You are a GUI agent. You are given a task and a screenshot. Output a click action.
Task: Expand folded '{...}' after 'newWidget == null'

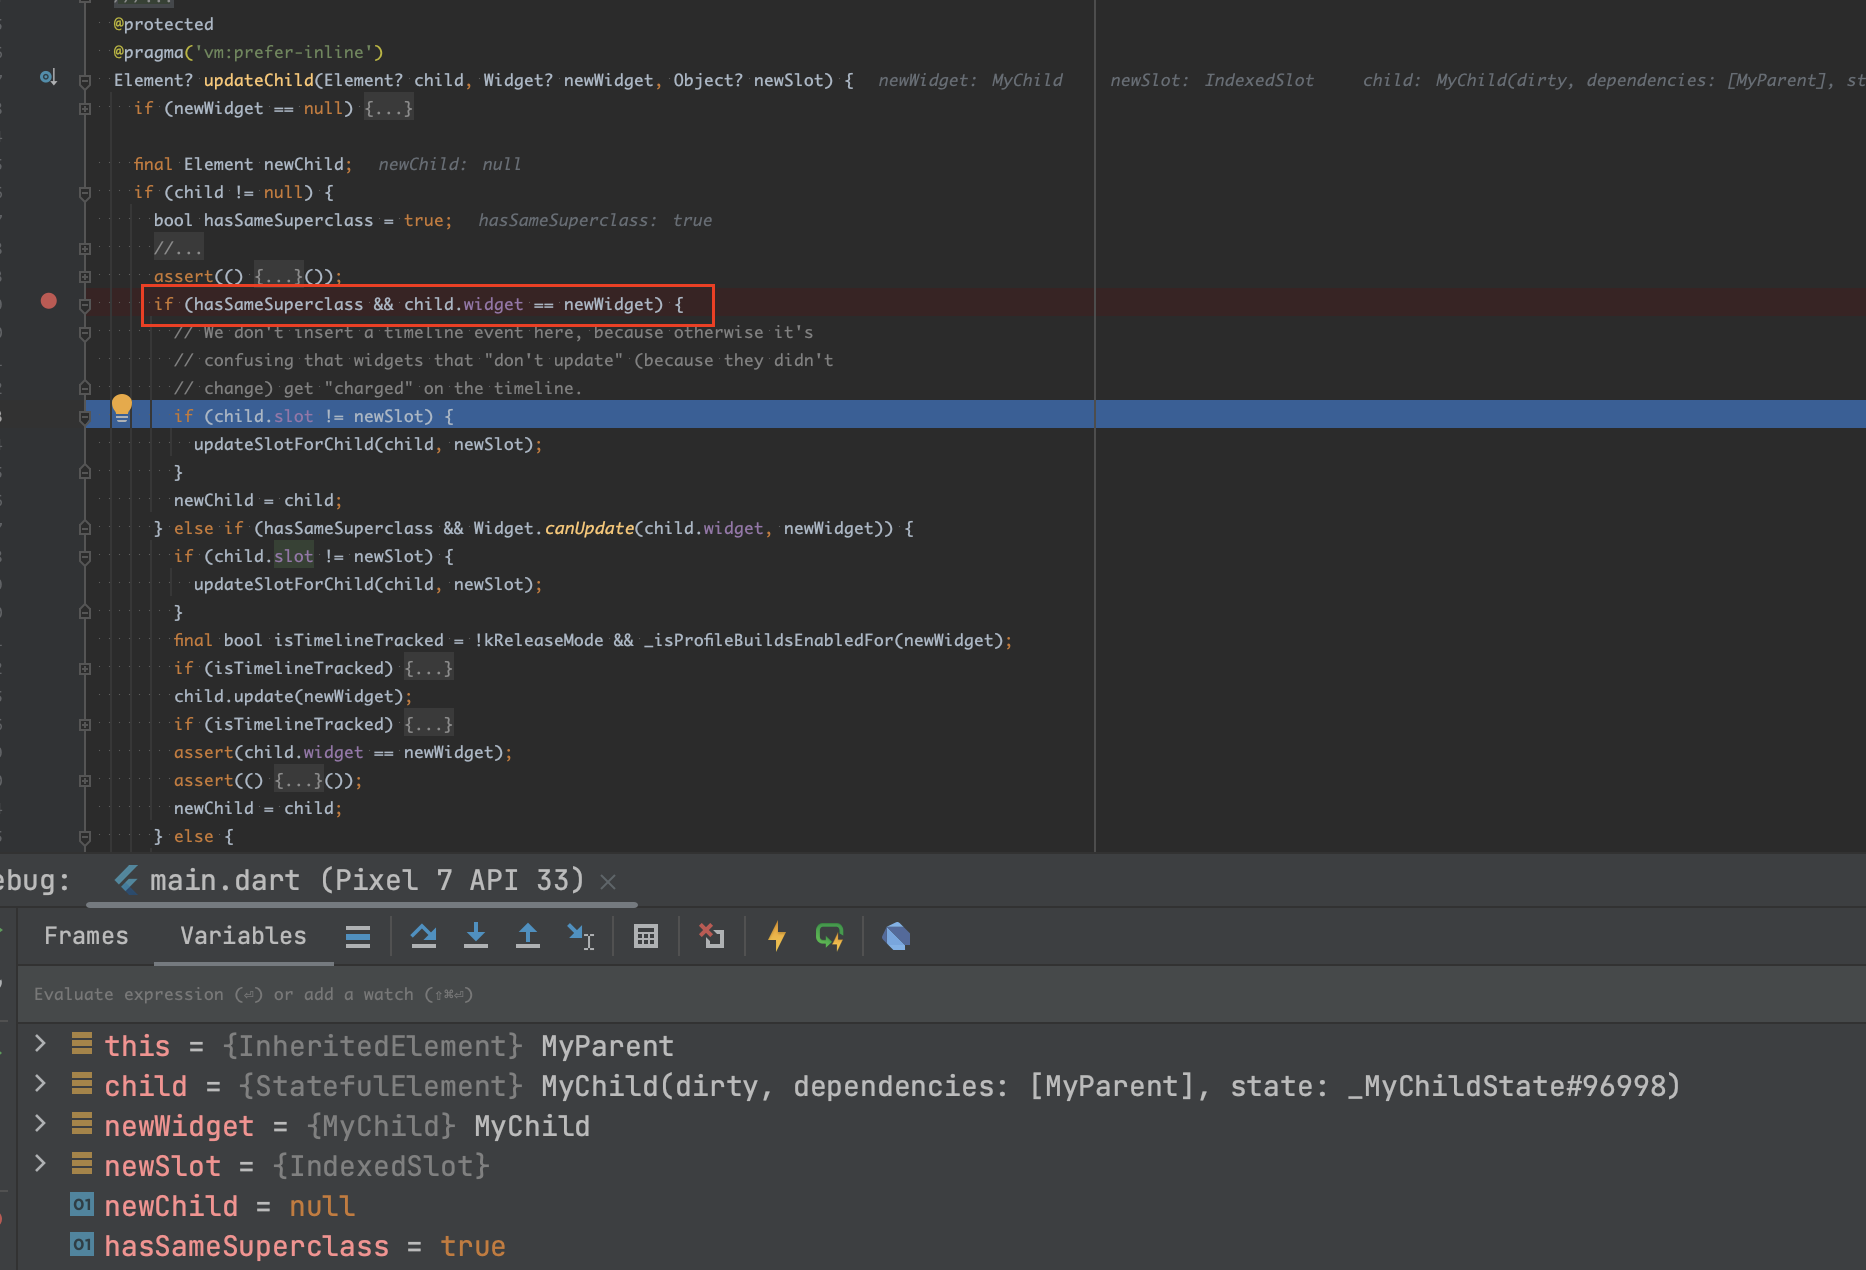[x=388, y=108]
